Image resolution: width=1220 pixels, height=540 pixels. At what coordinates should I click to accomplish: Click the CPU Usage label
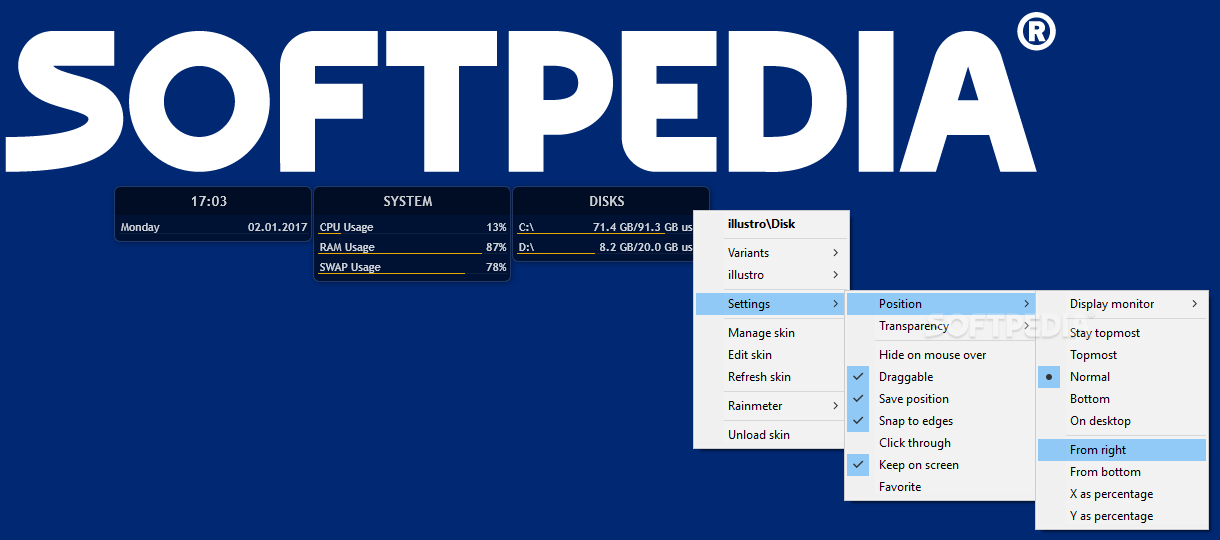coord(346,227)
